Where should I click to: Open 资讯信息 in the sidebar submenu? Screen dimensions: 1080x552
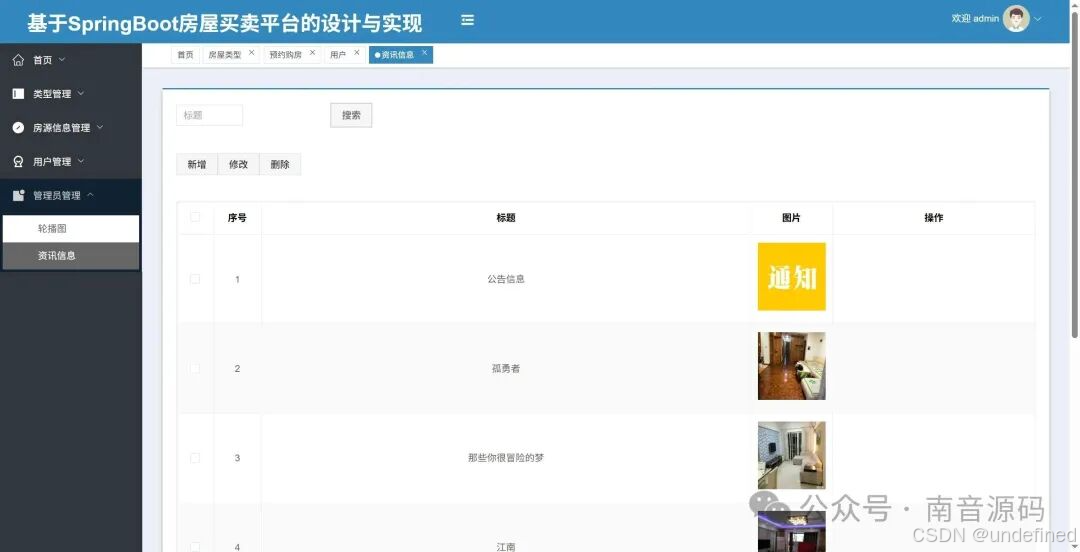[71, 256]
